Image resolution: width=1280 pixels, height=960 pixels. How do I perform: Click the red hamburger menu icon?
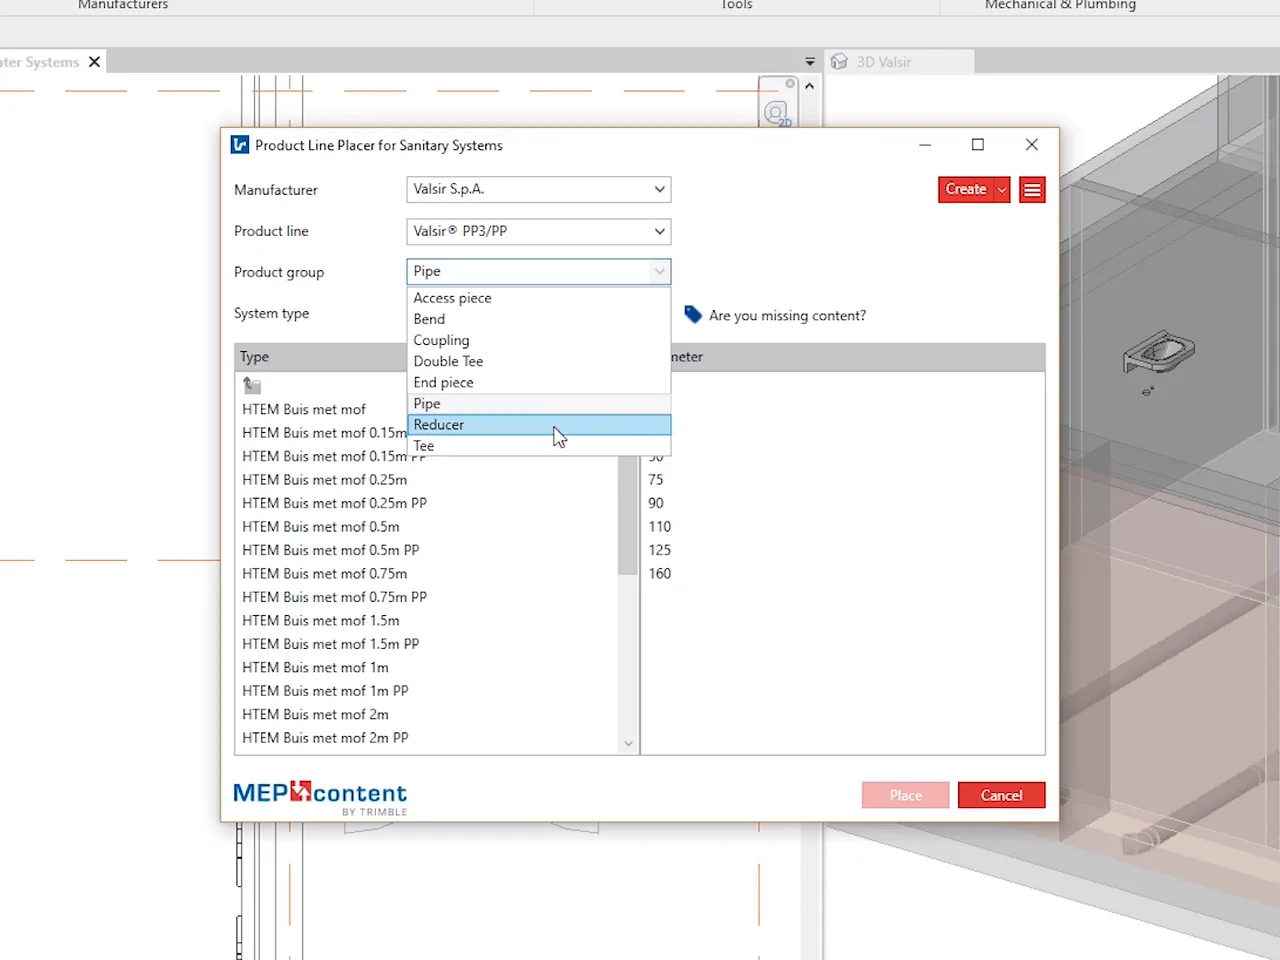[1032, 190]
